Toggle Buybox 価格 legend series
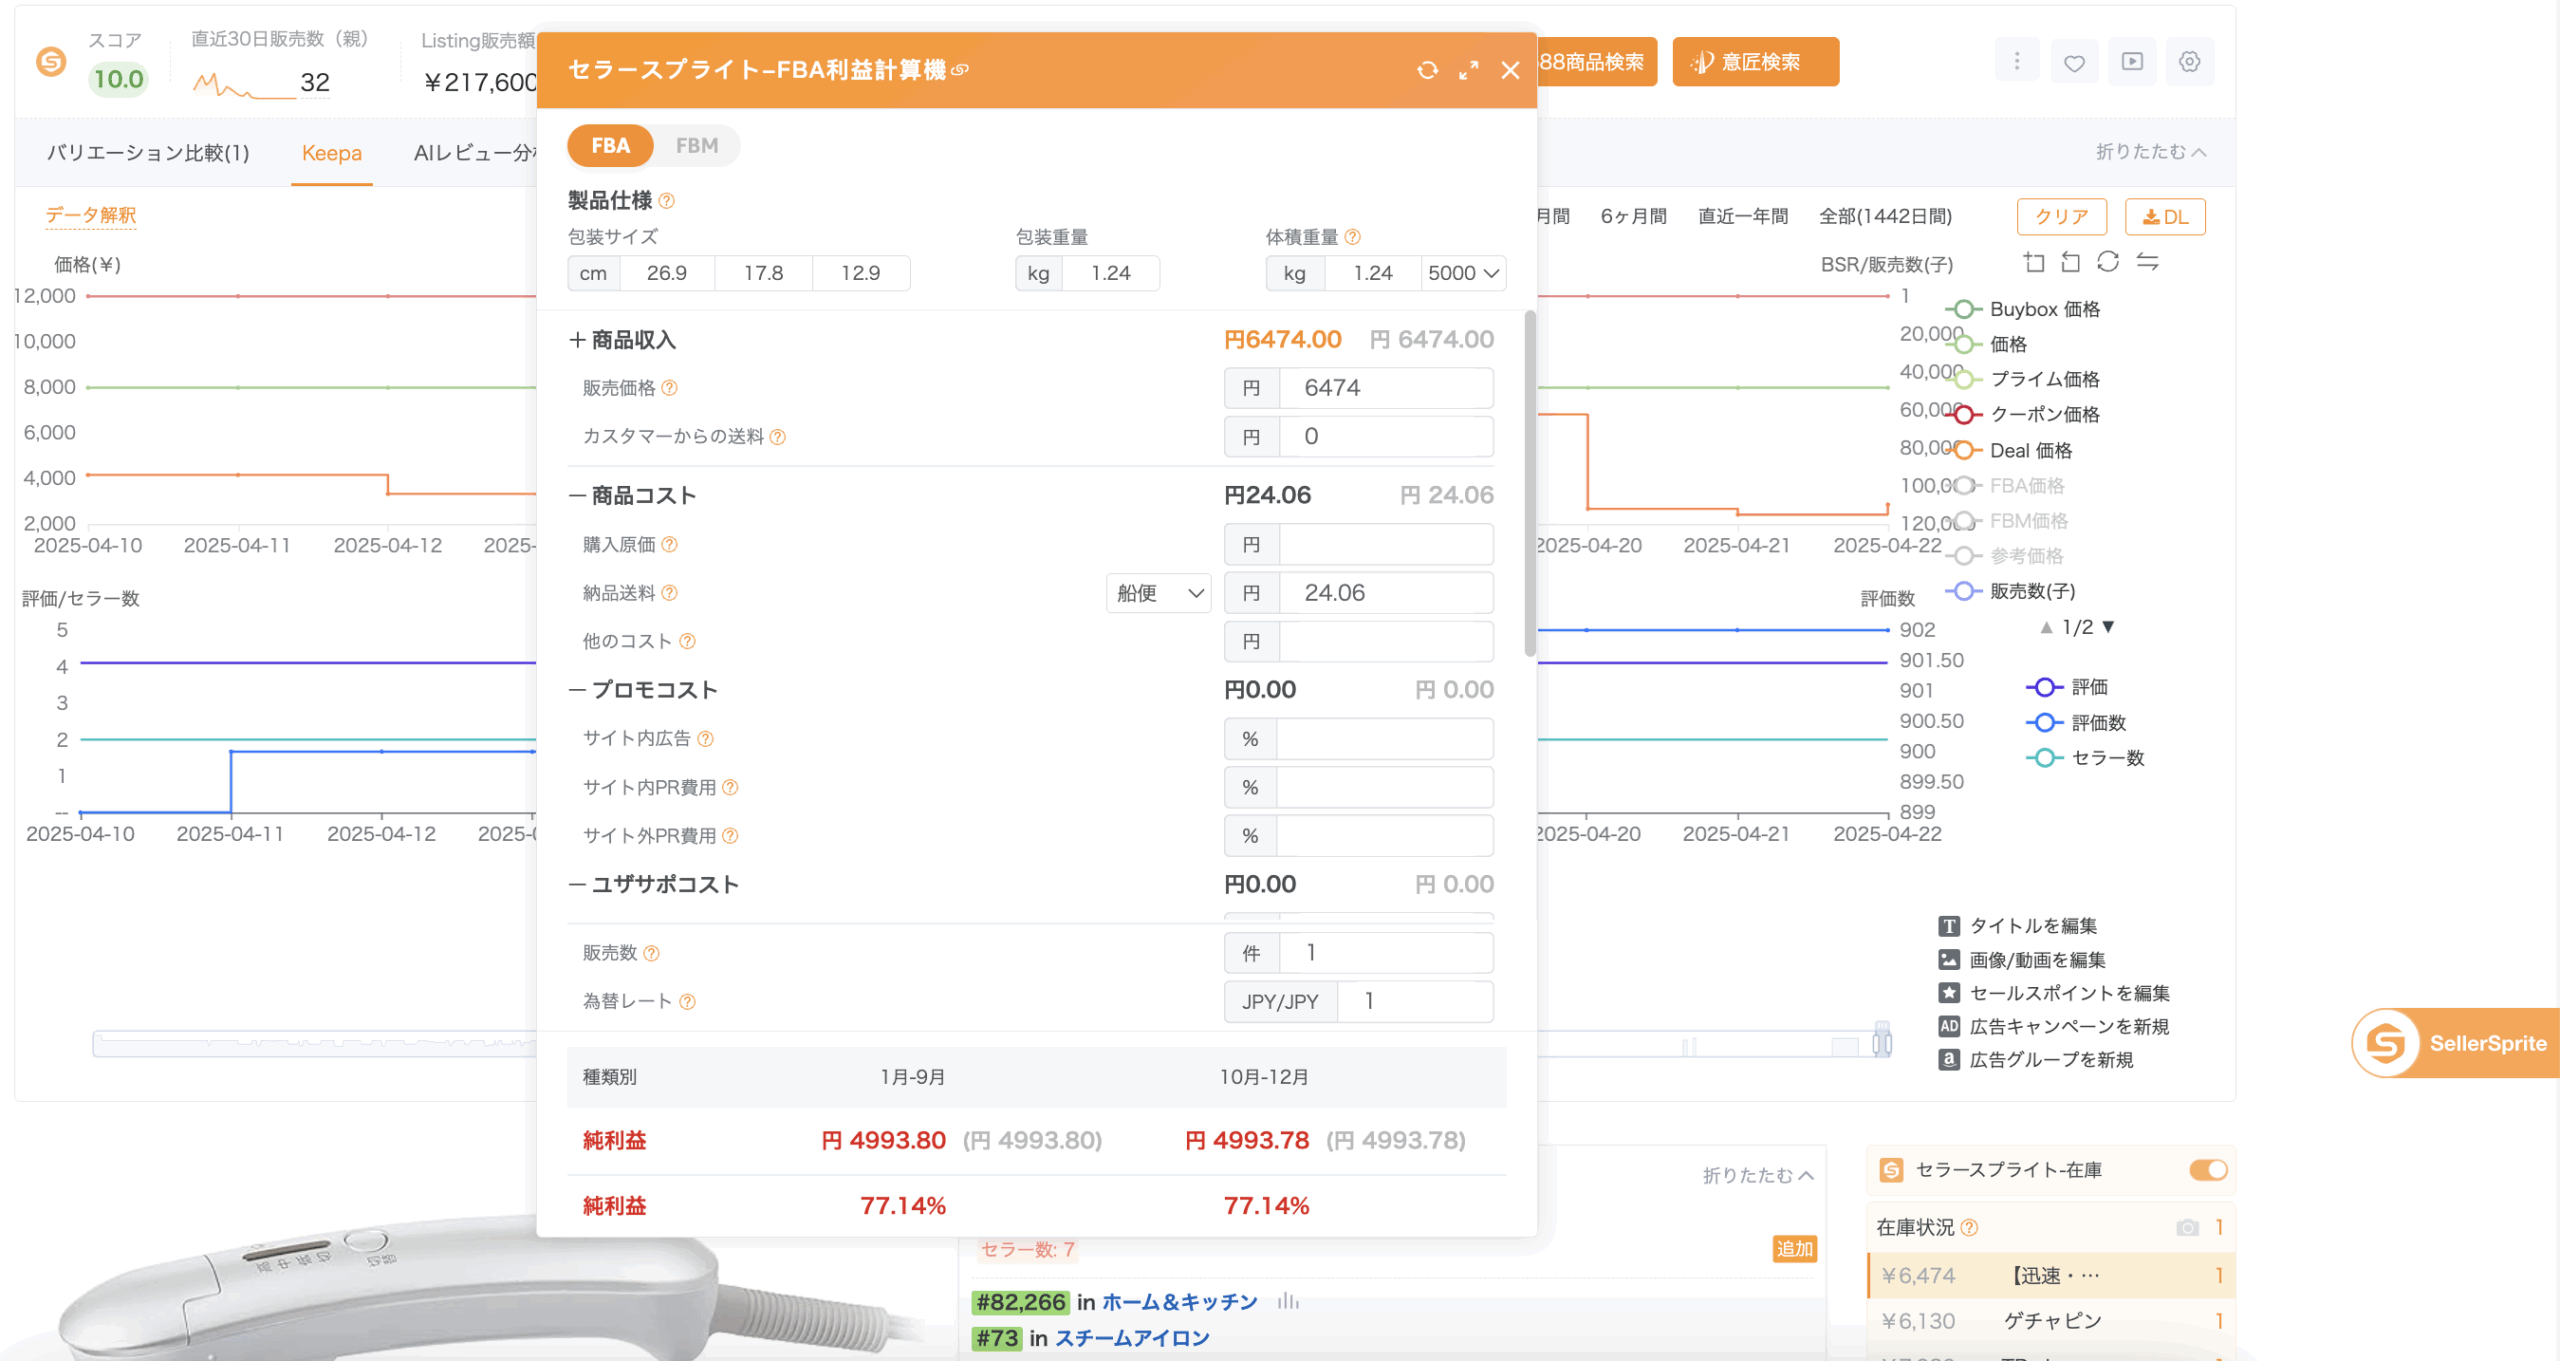 pyautogui.click(x=2023, y=309)
